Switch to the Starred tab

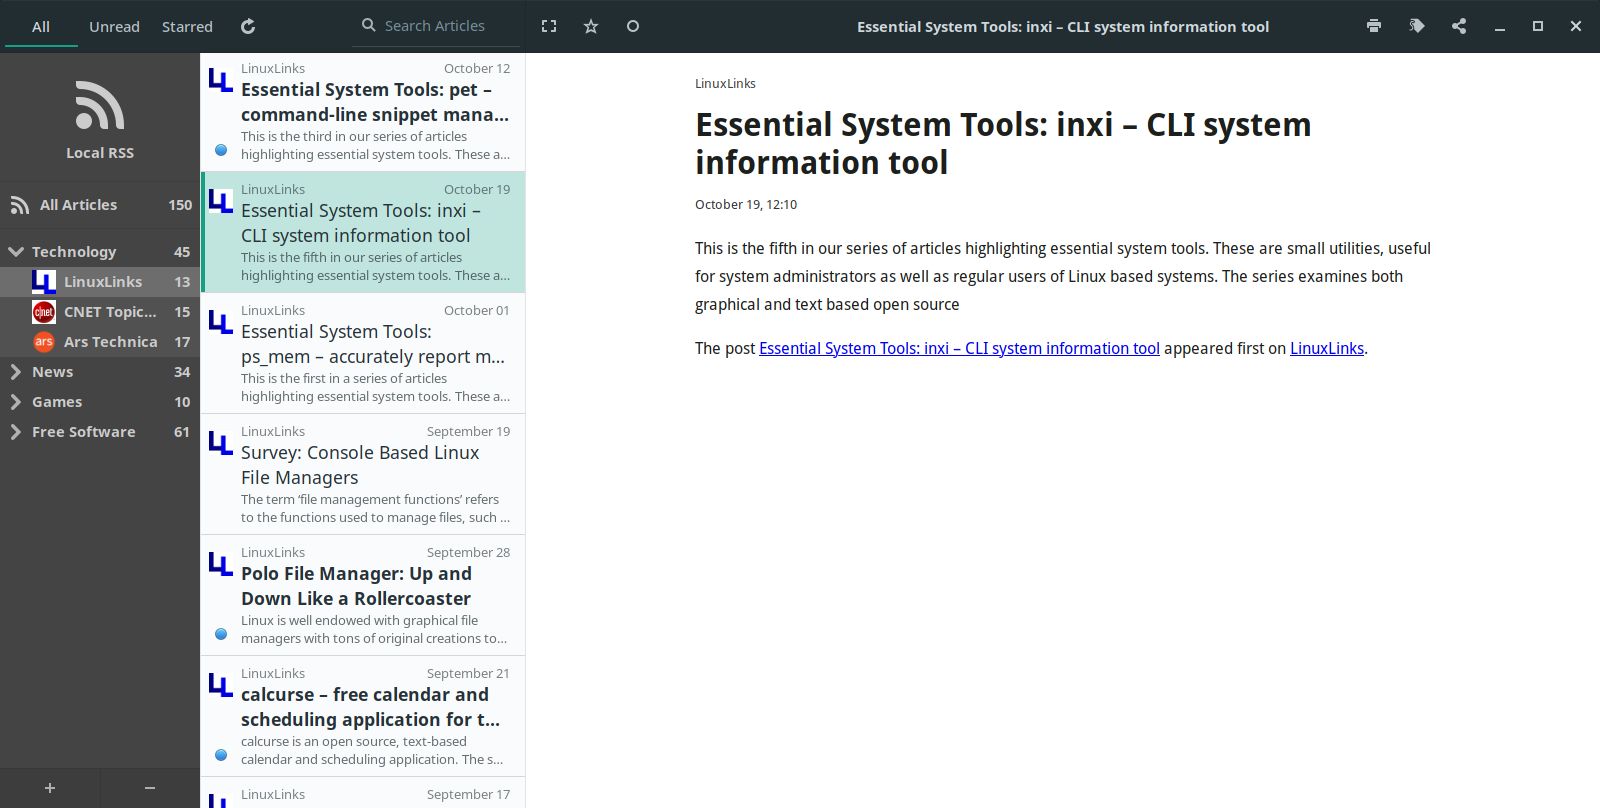coord(187,26)
